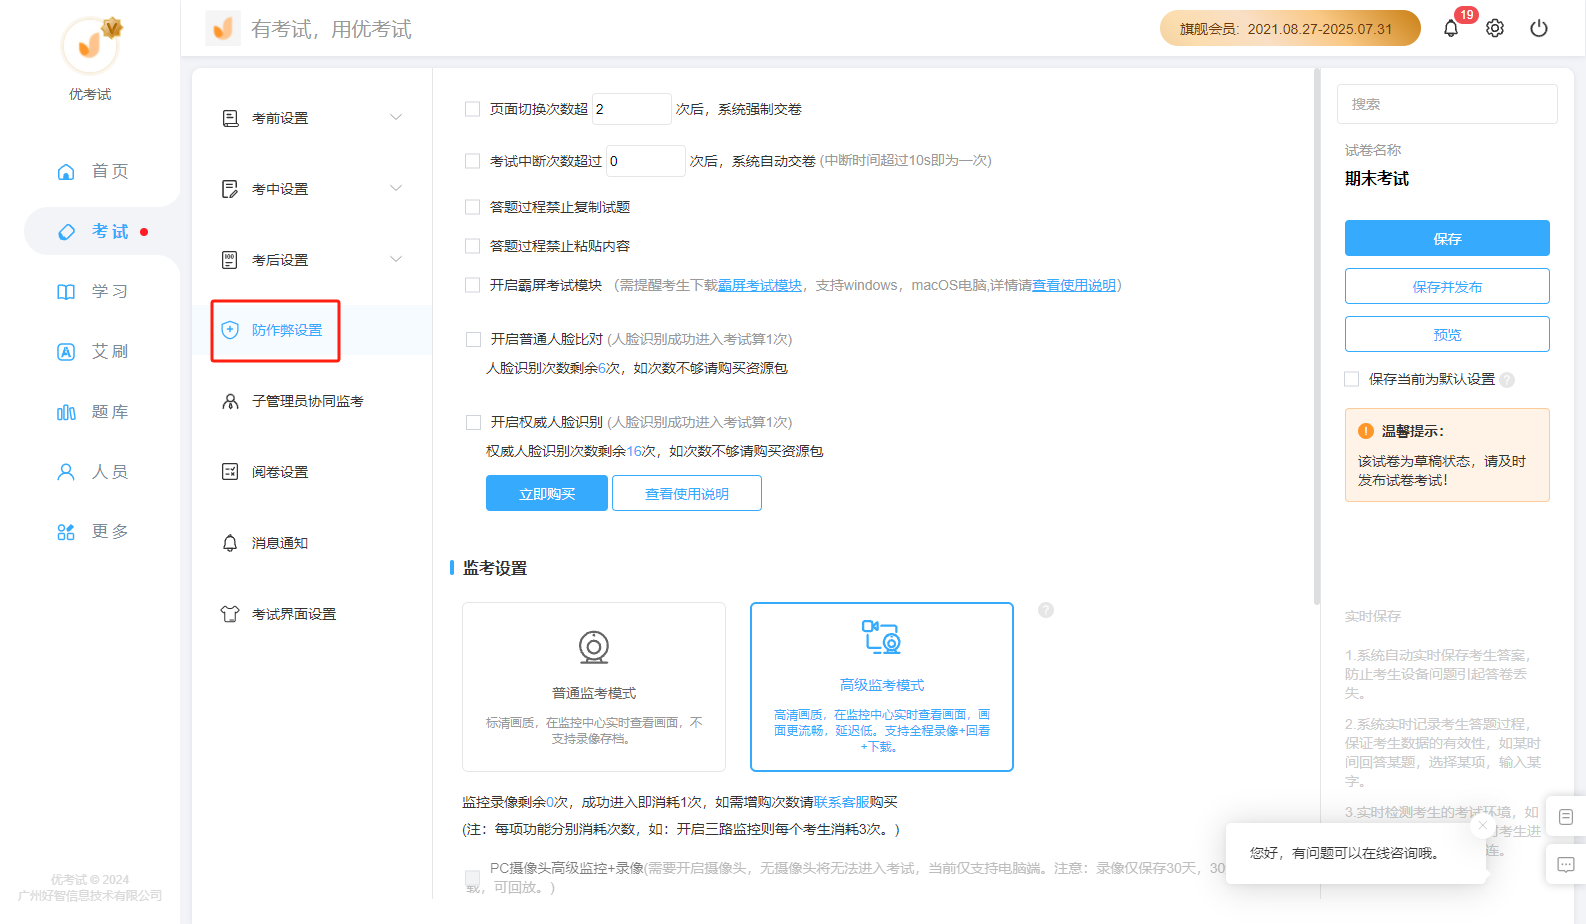Check 答题过程禁止复制试题
This screenshot has height=924, width=1586.
coord(473,207)
